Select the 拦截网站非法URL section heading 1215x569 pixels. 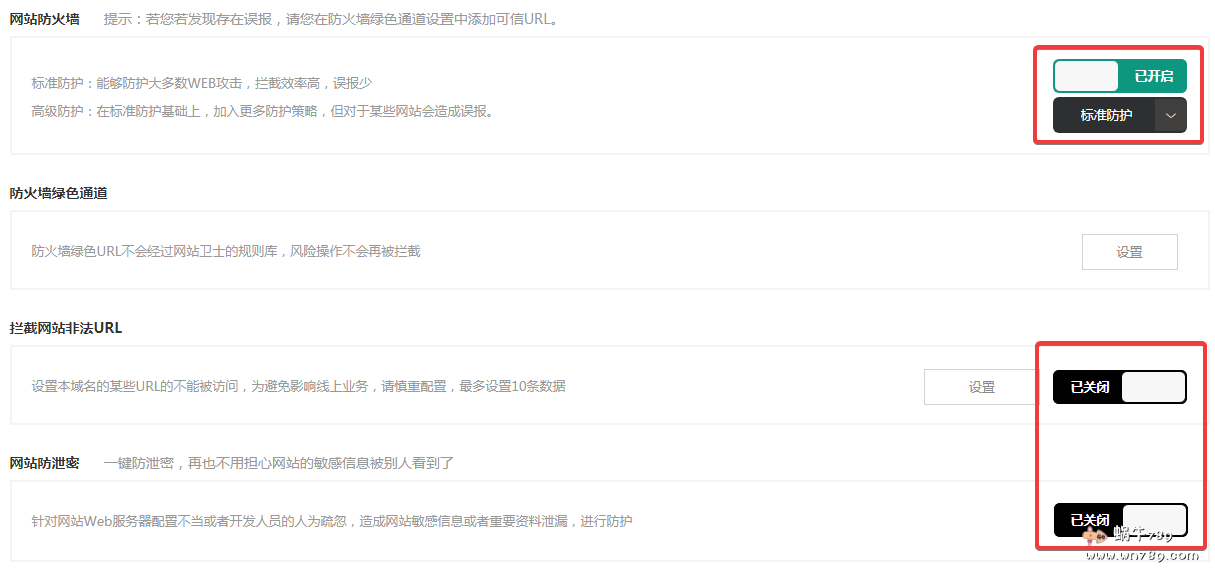[66, 328]
